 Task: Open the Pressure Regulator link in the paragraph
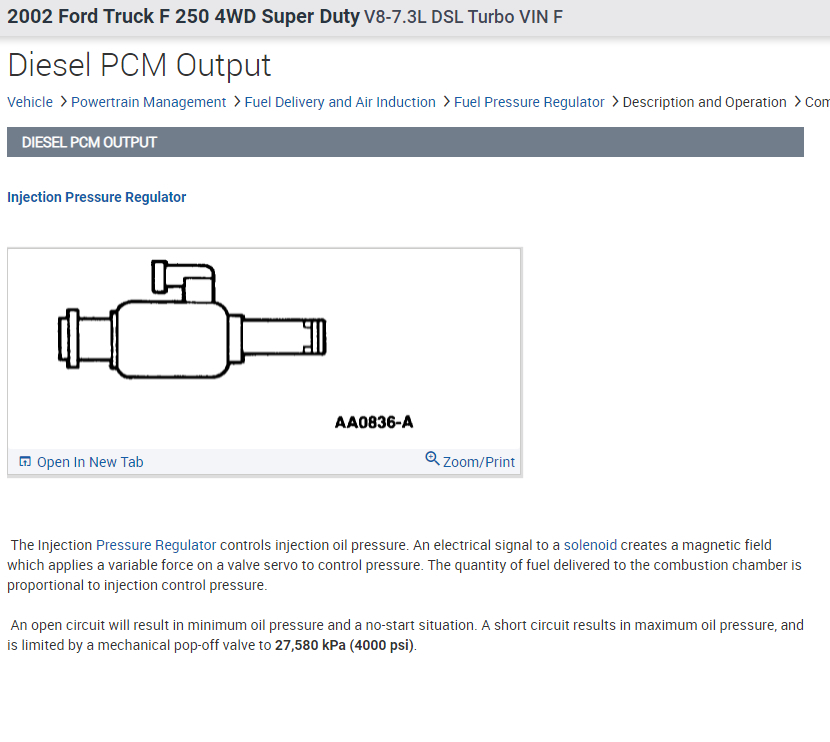(156, 545)
